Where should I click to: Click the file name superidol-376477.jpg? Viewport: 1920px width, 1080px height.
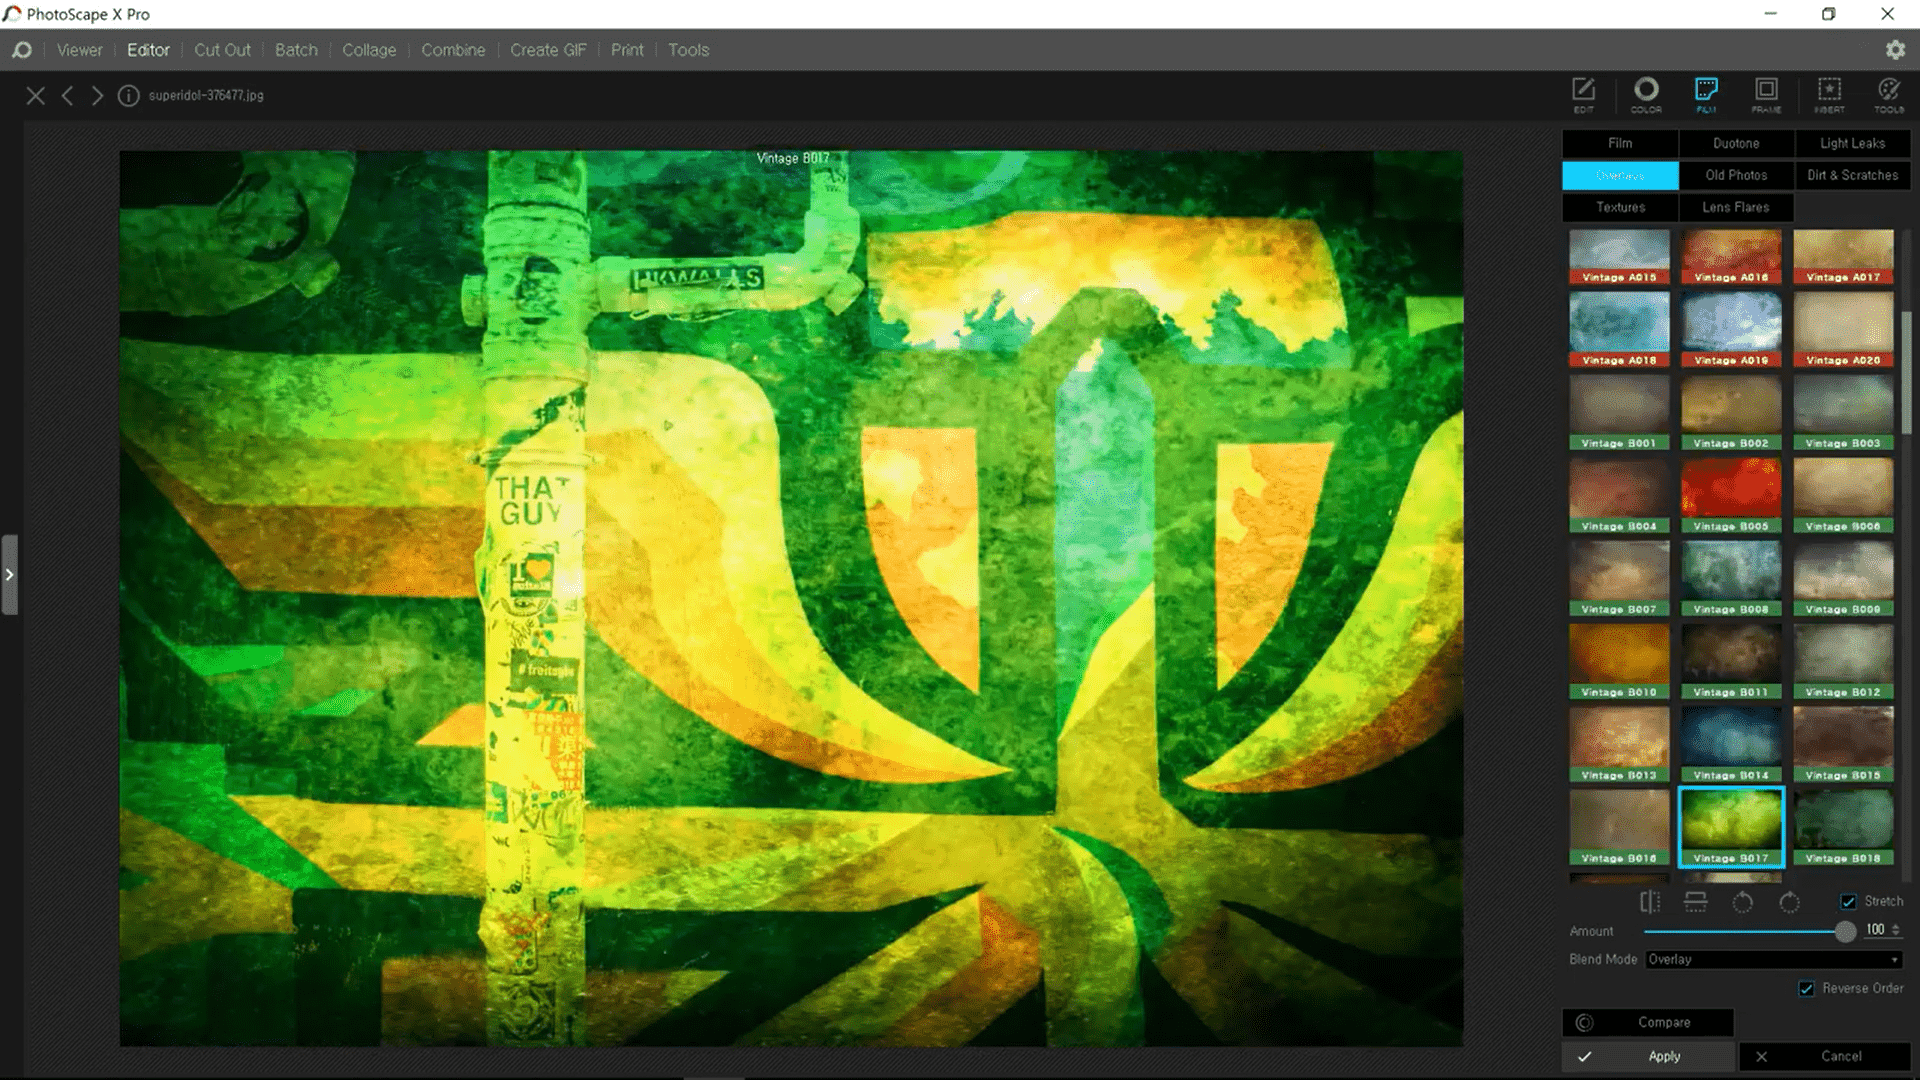click(x=206, y=96)
